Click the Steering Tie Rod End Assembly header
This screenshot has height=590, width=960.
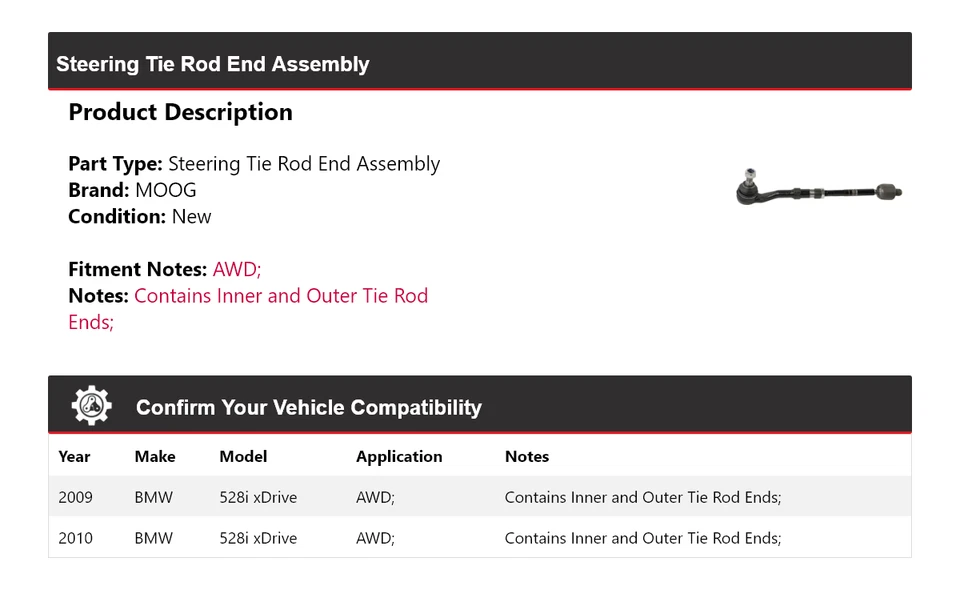(x=213, y=64)
